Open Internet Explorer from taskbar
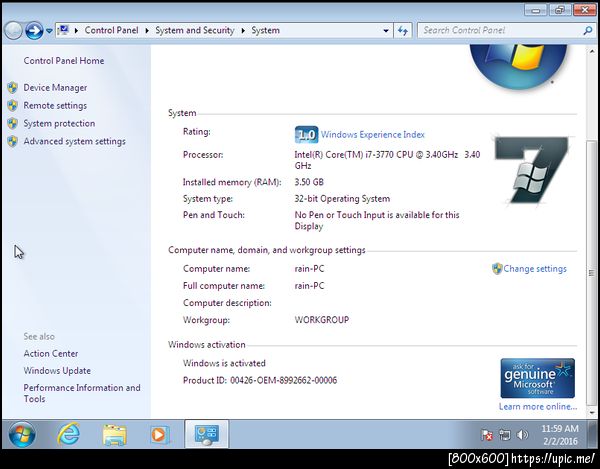This screenshot has width=600, height=469. [x=68, y=434]
